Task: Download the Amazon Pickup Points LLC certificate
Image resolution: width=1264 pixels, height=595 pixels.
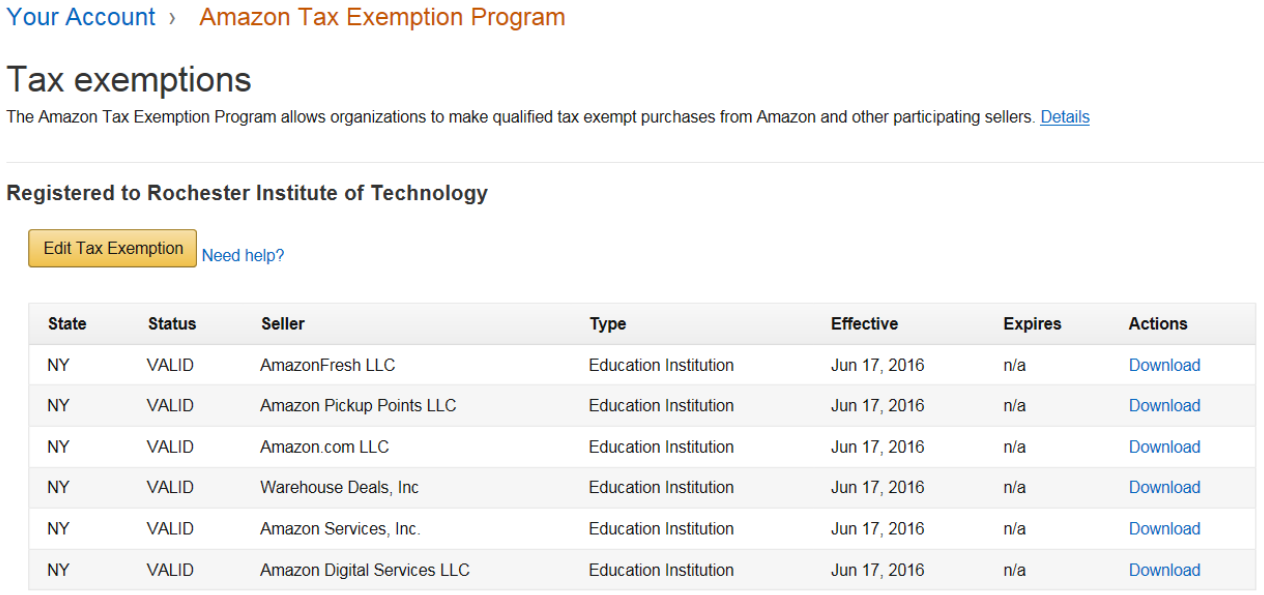Action: point(1164,405)
